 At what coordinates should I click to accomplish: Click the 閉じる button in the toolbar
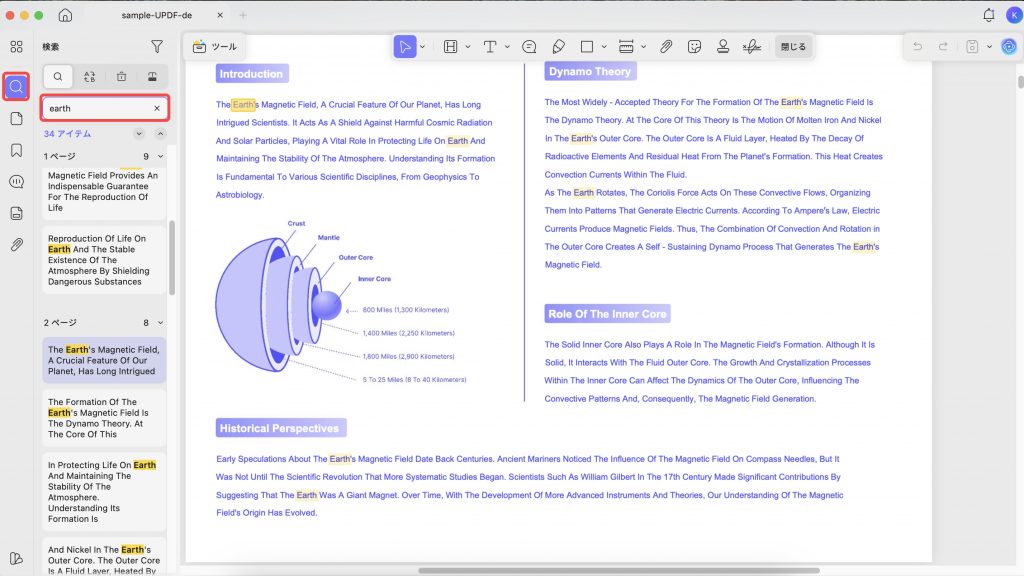(793, 46)
